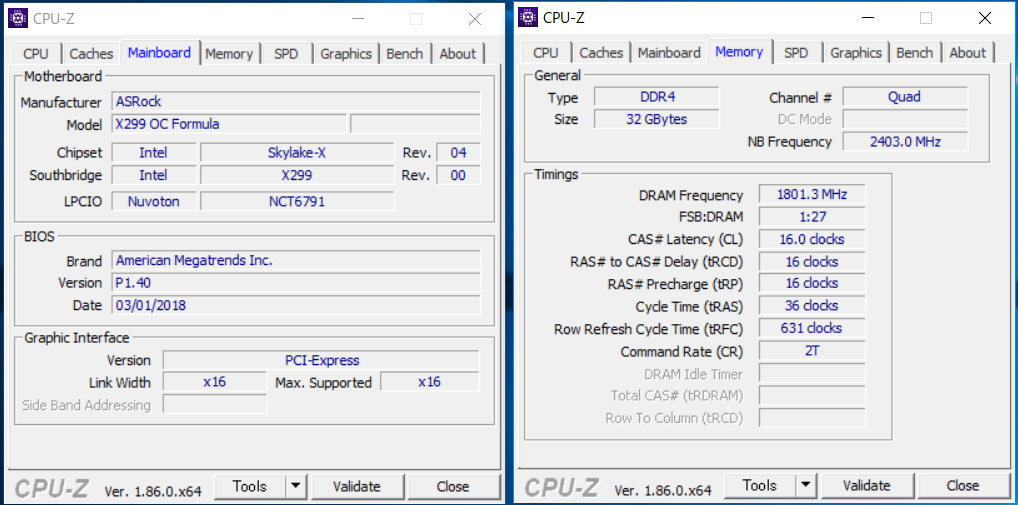Image resolution: width=1018 pixels, height=505 pixels.
Task: Click Close button in right window
Action: (x=963, y=486)
